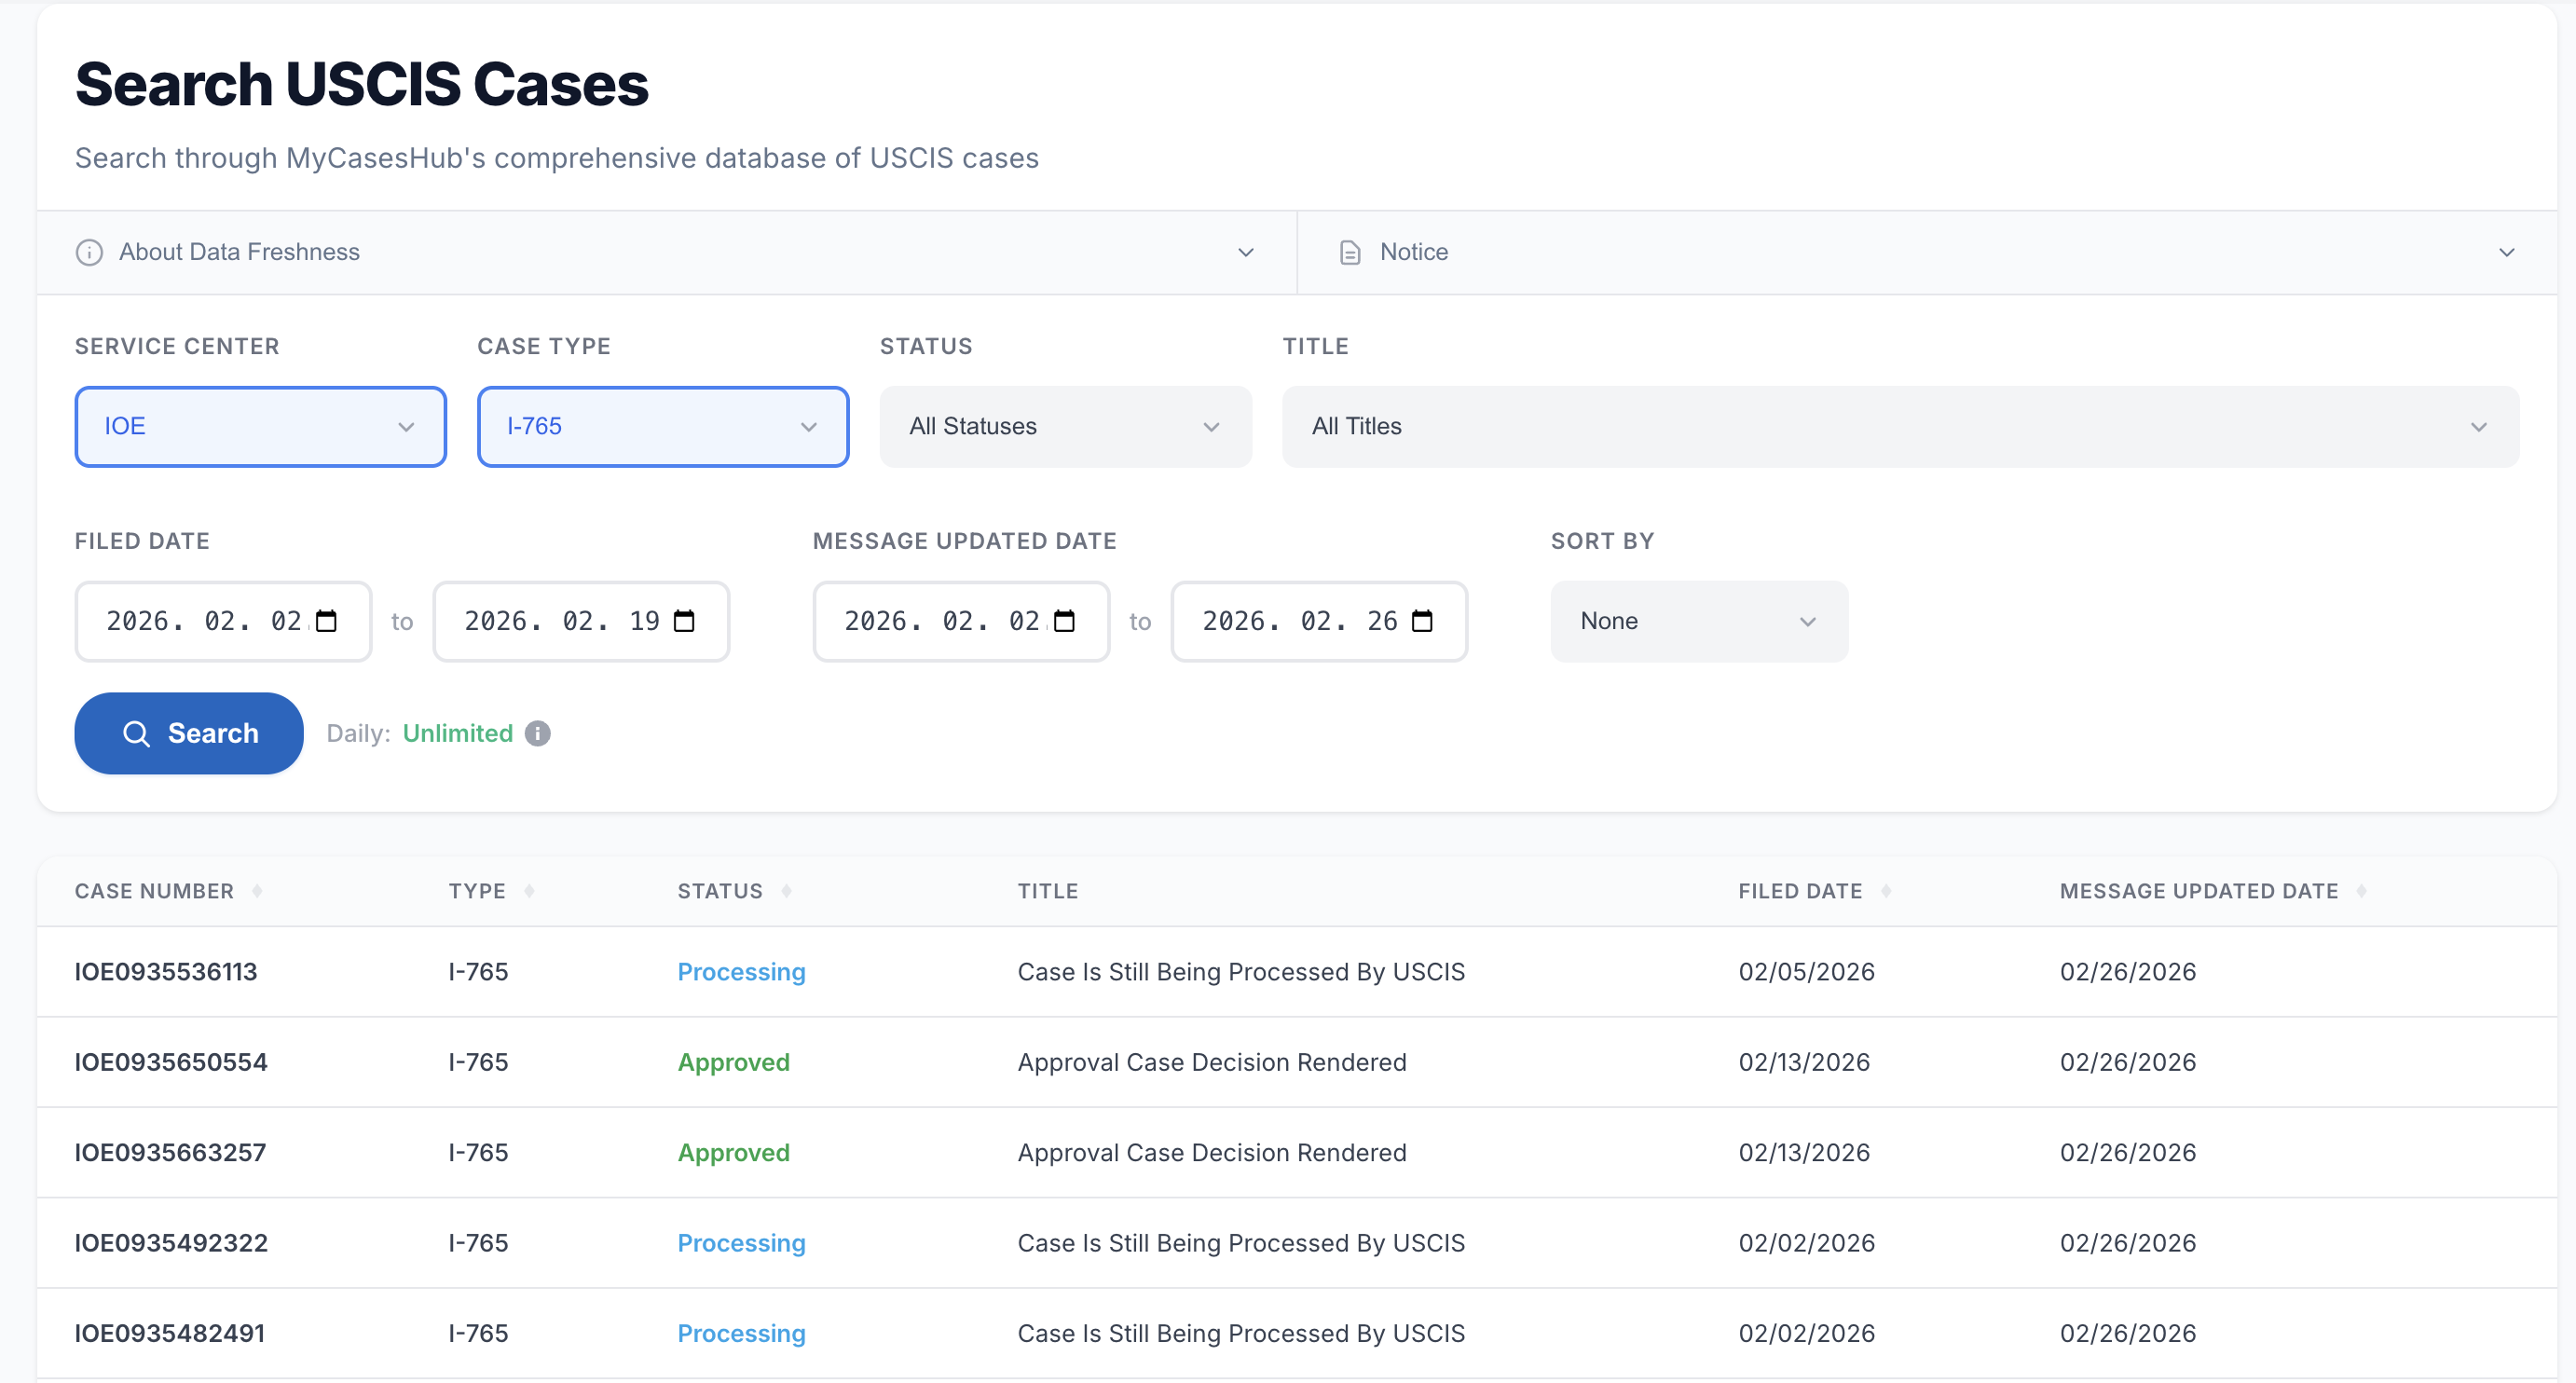2576x1383 pixels.
Task: Click the info icon next to Unlimited
Action: [x=538, y=733]
